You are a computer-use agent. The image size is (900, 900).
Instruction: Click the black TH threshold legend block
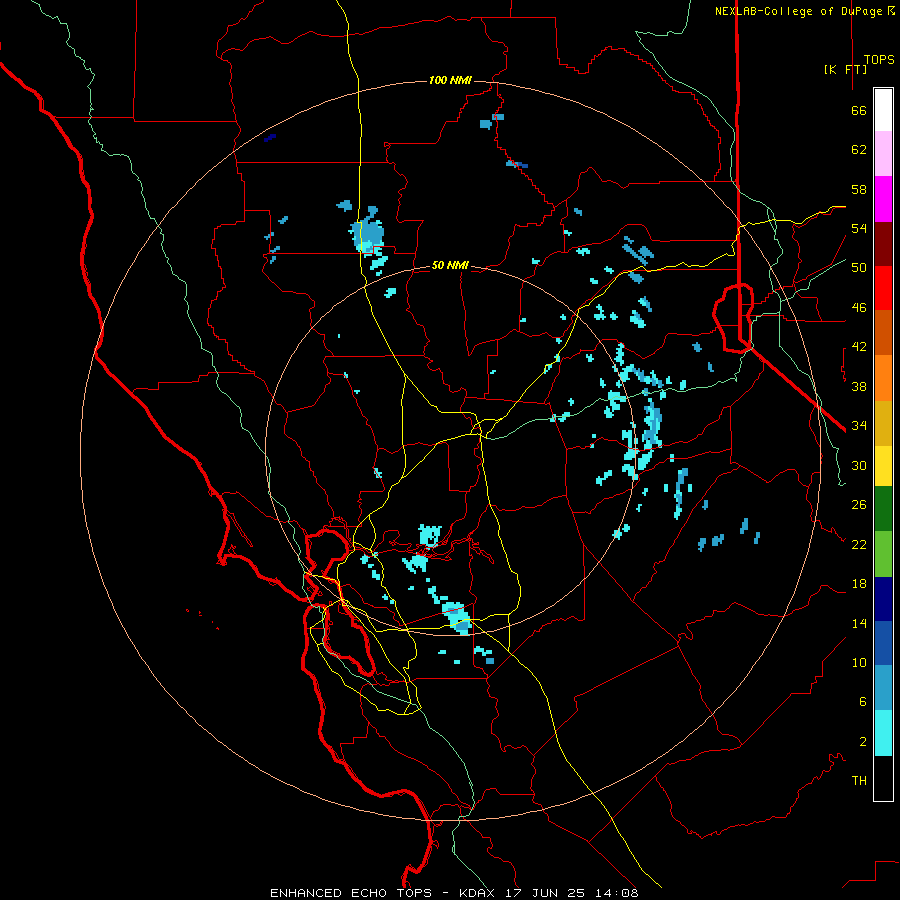[883, 778]
